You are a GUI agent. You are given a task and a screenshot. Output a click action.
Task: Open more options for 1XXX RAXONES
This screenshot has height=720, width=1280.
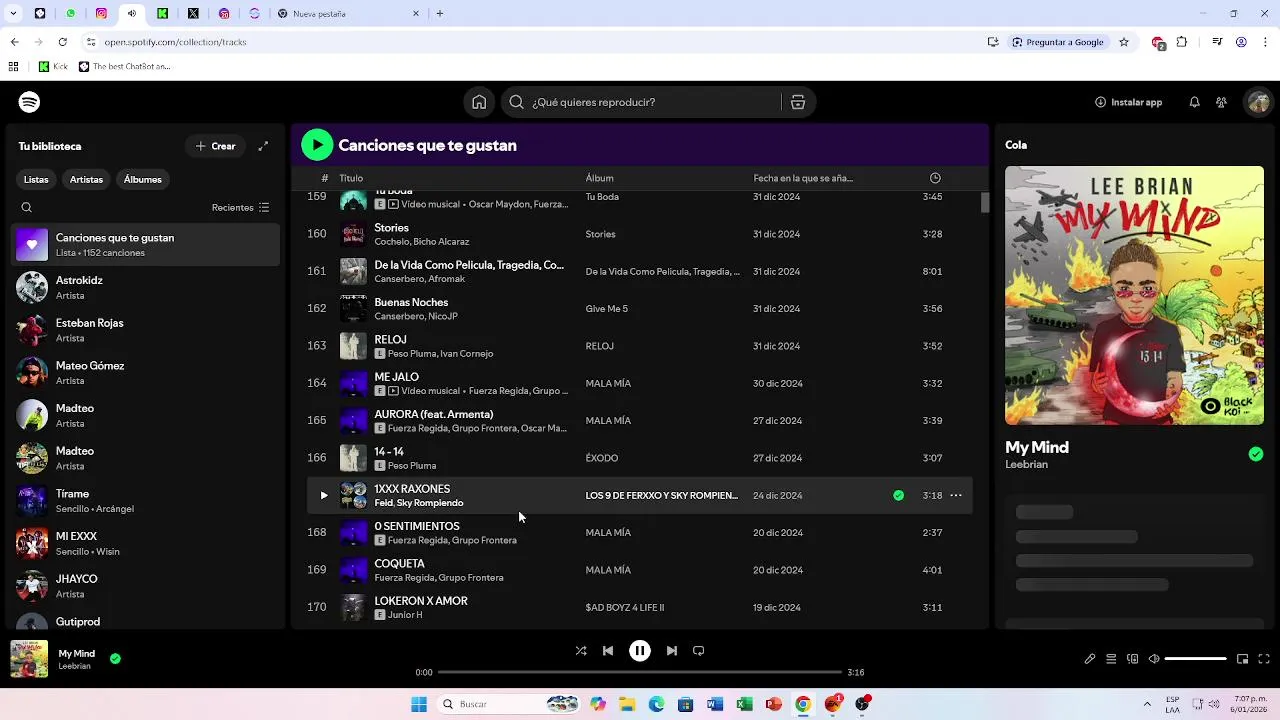pos(956,495)
